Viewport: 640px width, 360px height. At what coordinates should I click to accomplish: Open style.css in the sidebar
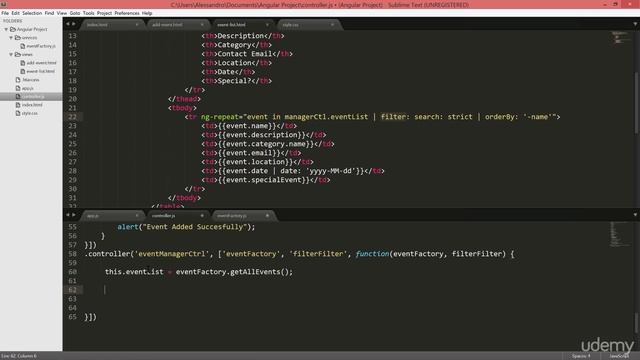(x=29, y=113)
